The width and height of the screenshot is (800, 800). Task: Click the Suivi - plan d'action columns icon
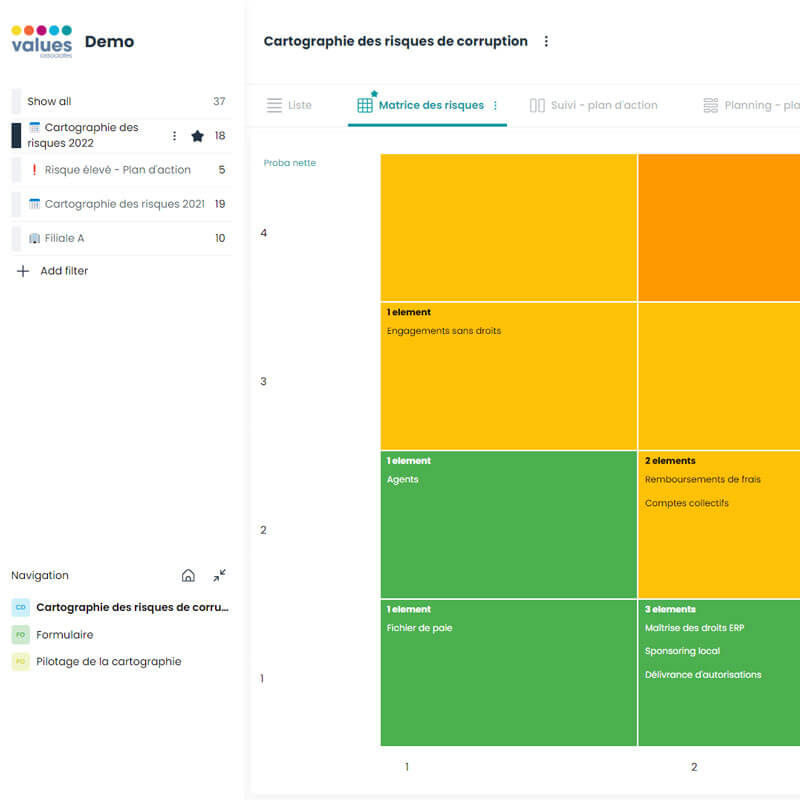[x=537, y=104]
